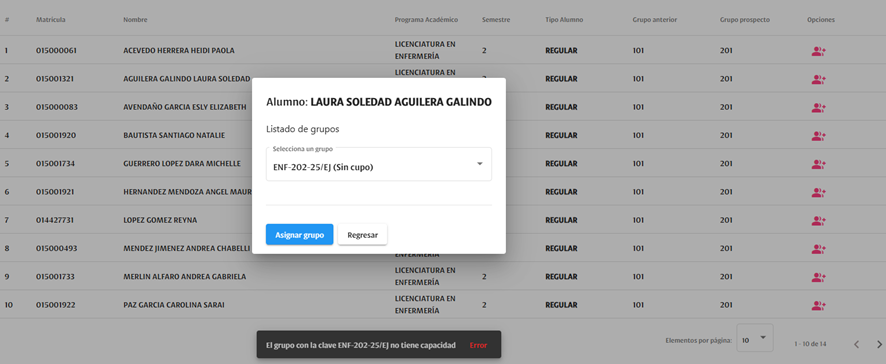Click assign-group icon for LOPEZ GOMEZ REYNA
This screenshot has height=364, width=886.
point(819,220)
